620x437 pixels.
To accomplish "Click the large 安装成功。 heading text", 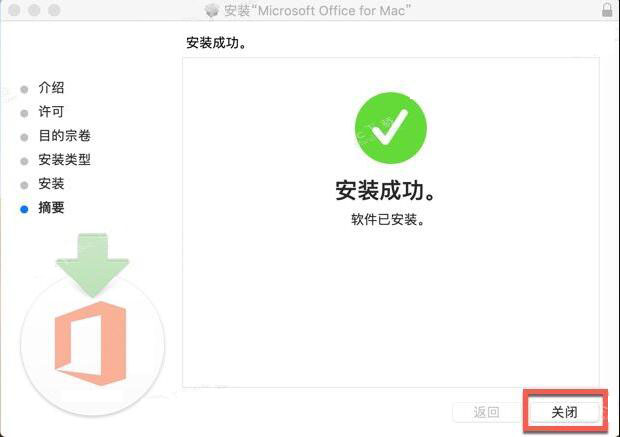I will [386, 191].
